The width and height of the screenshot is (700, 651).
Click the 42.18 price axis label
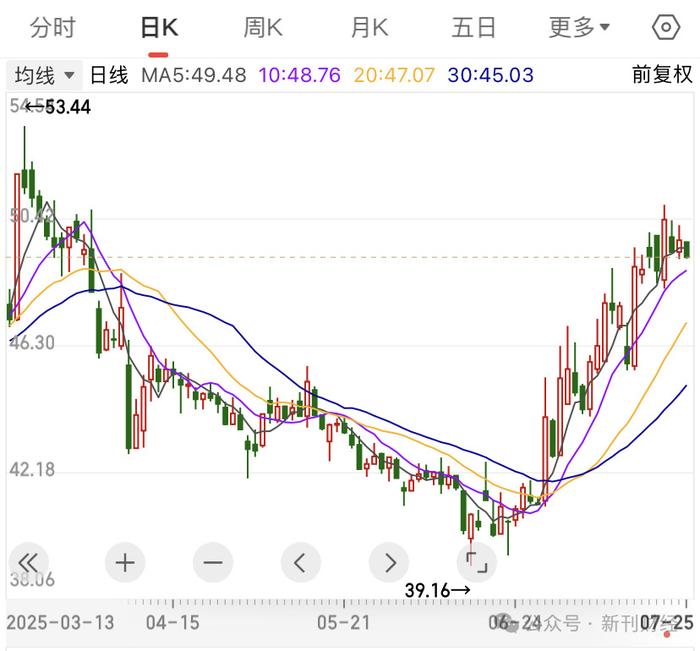pos(32,470)
